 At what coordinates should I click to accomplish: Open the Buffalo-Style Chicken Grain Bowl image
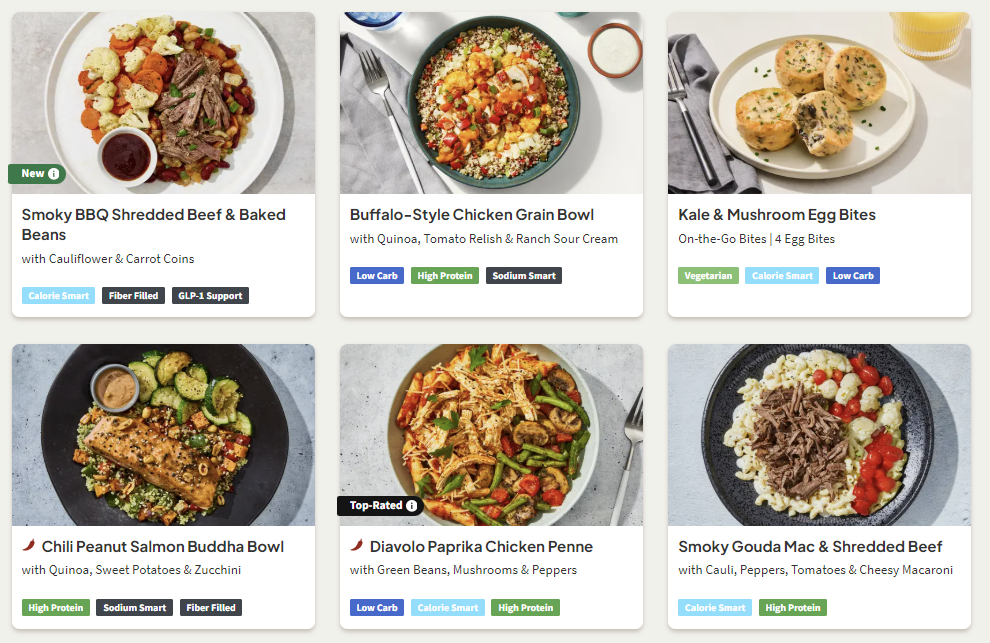[x=491, y=102]
